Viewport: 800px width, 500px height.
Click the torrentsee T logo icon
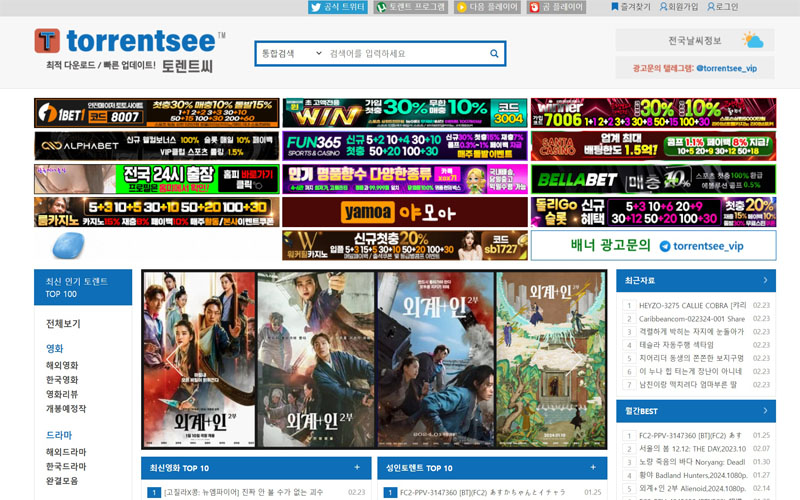(x=47, y=41)
